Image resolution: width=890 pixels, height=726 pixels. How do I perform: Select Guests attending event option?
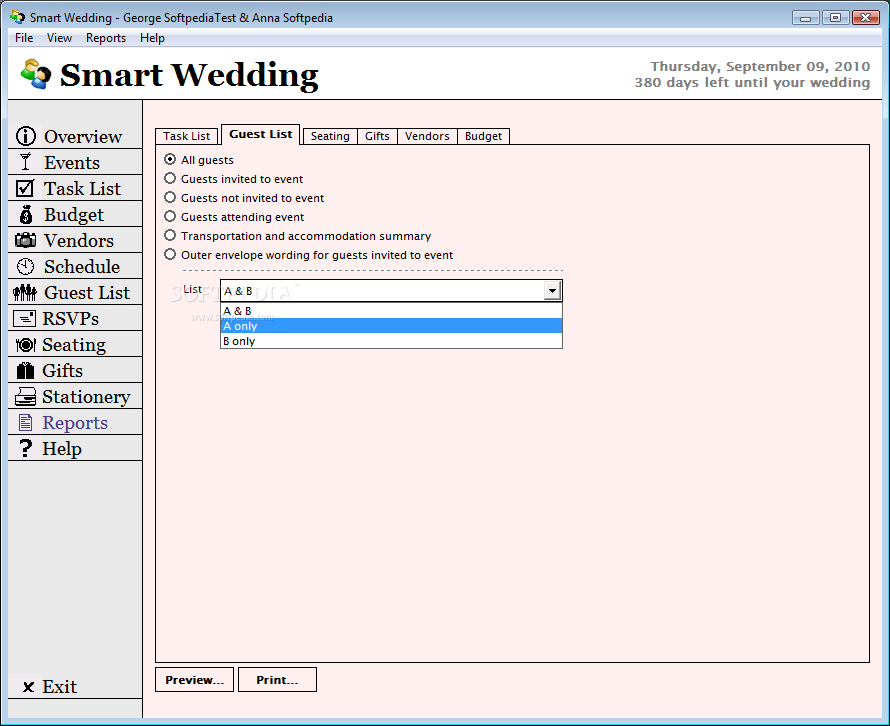tap(170, 216)
